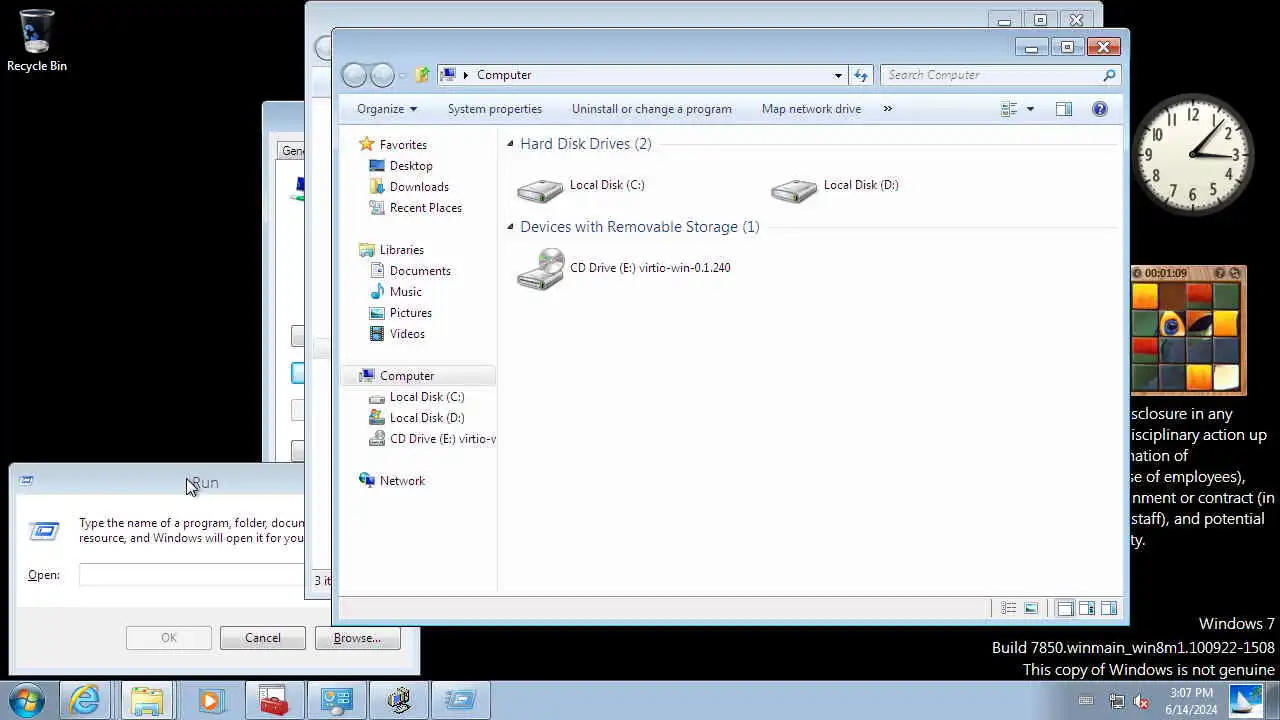
Task: Click the Start orb on taskbar
Action: (25, 700)
